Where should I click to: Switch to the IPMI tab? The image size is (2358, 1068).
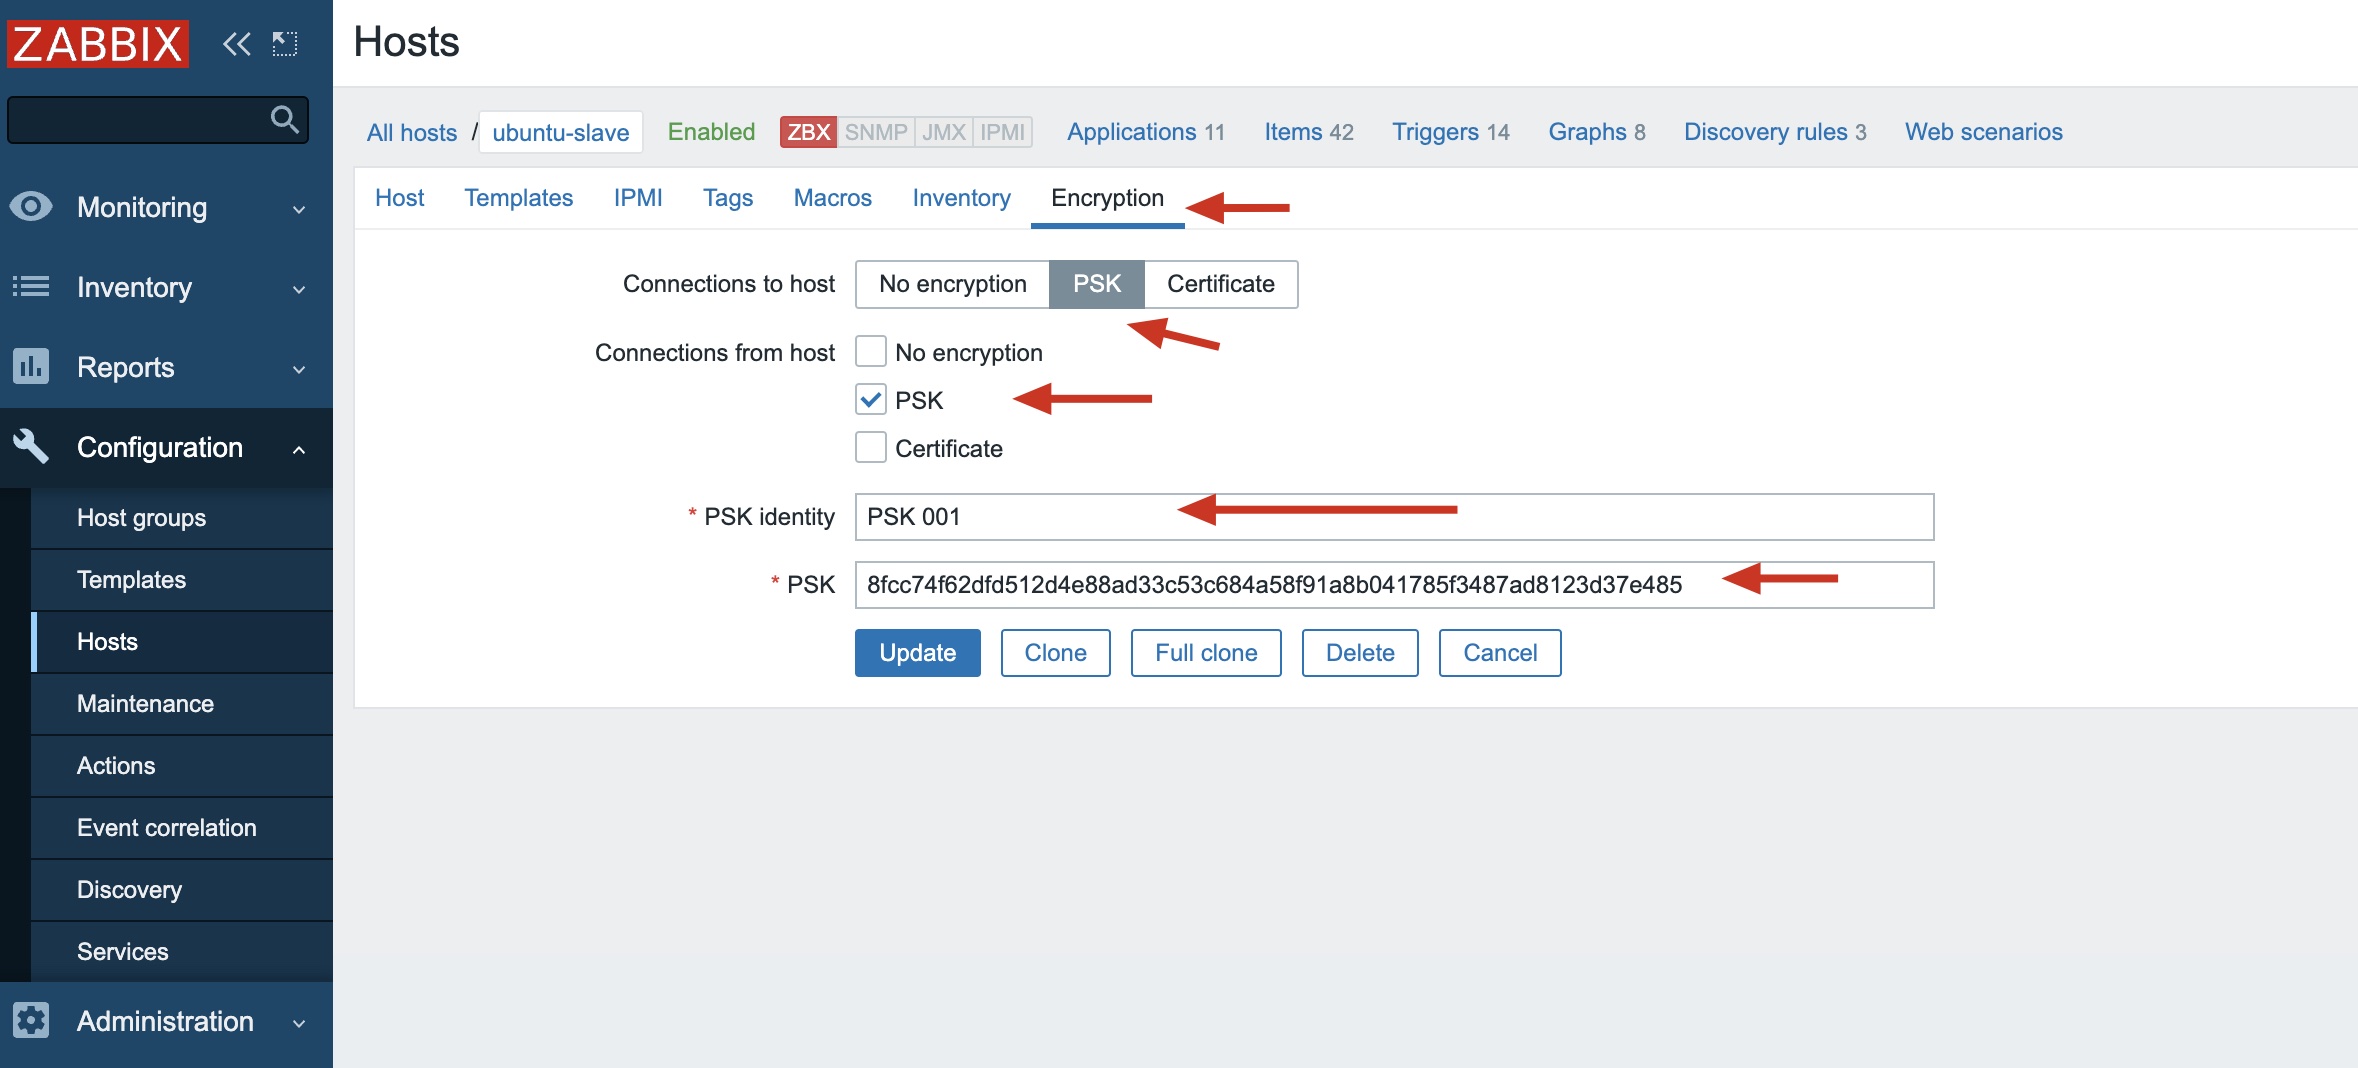pyautogui.click(x=638, y=198)
